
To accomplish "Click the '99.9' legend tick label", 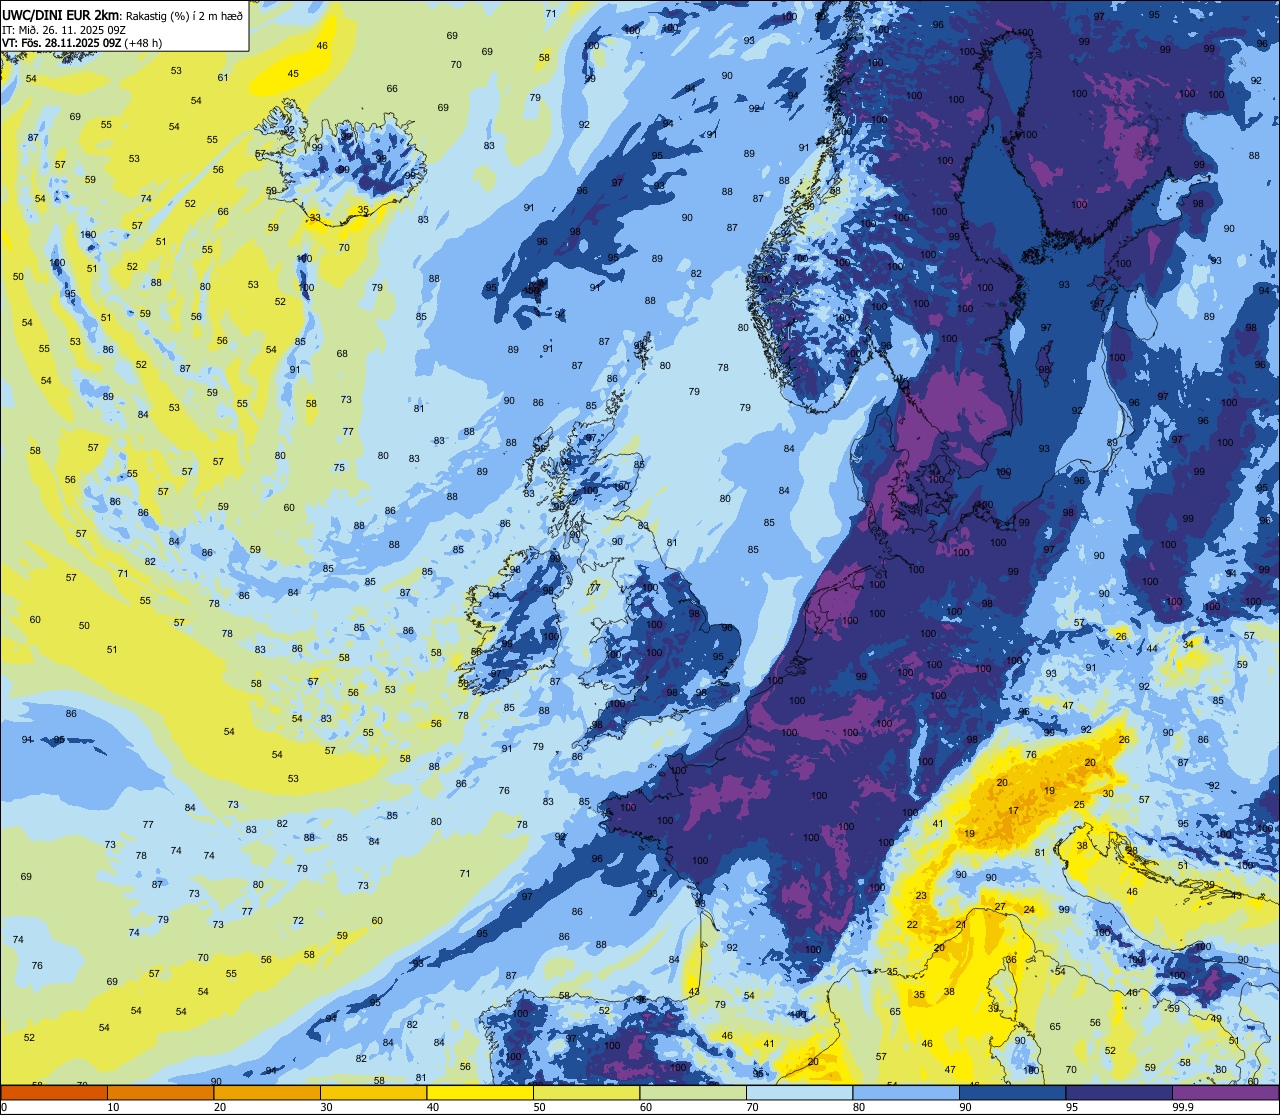I will click(x=1184, y=1107).
